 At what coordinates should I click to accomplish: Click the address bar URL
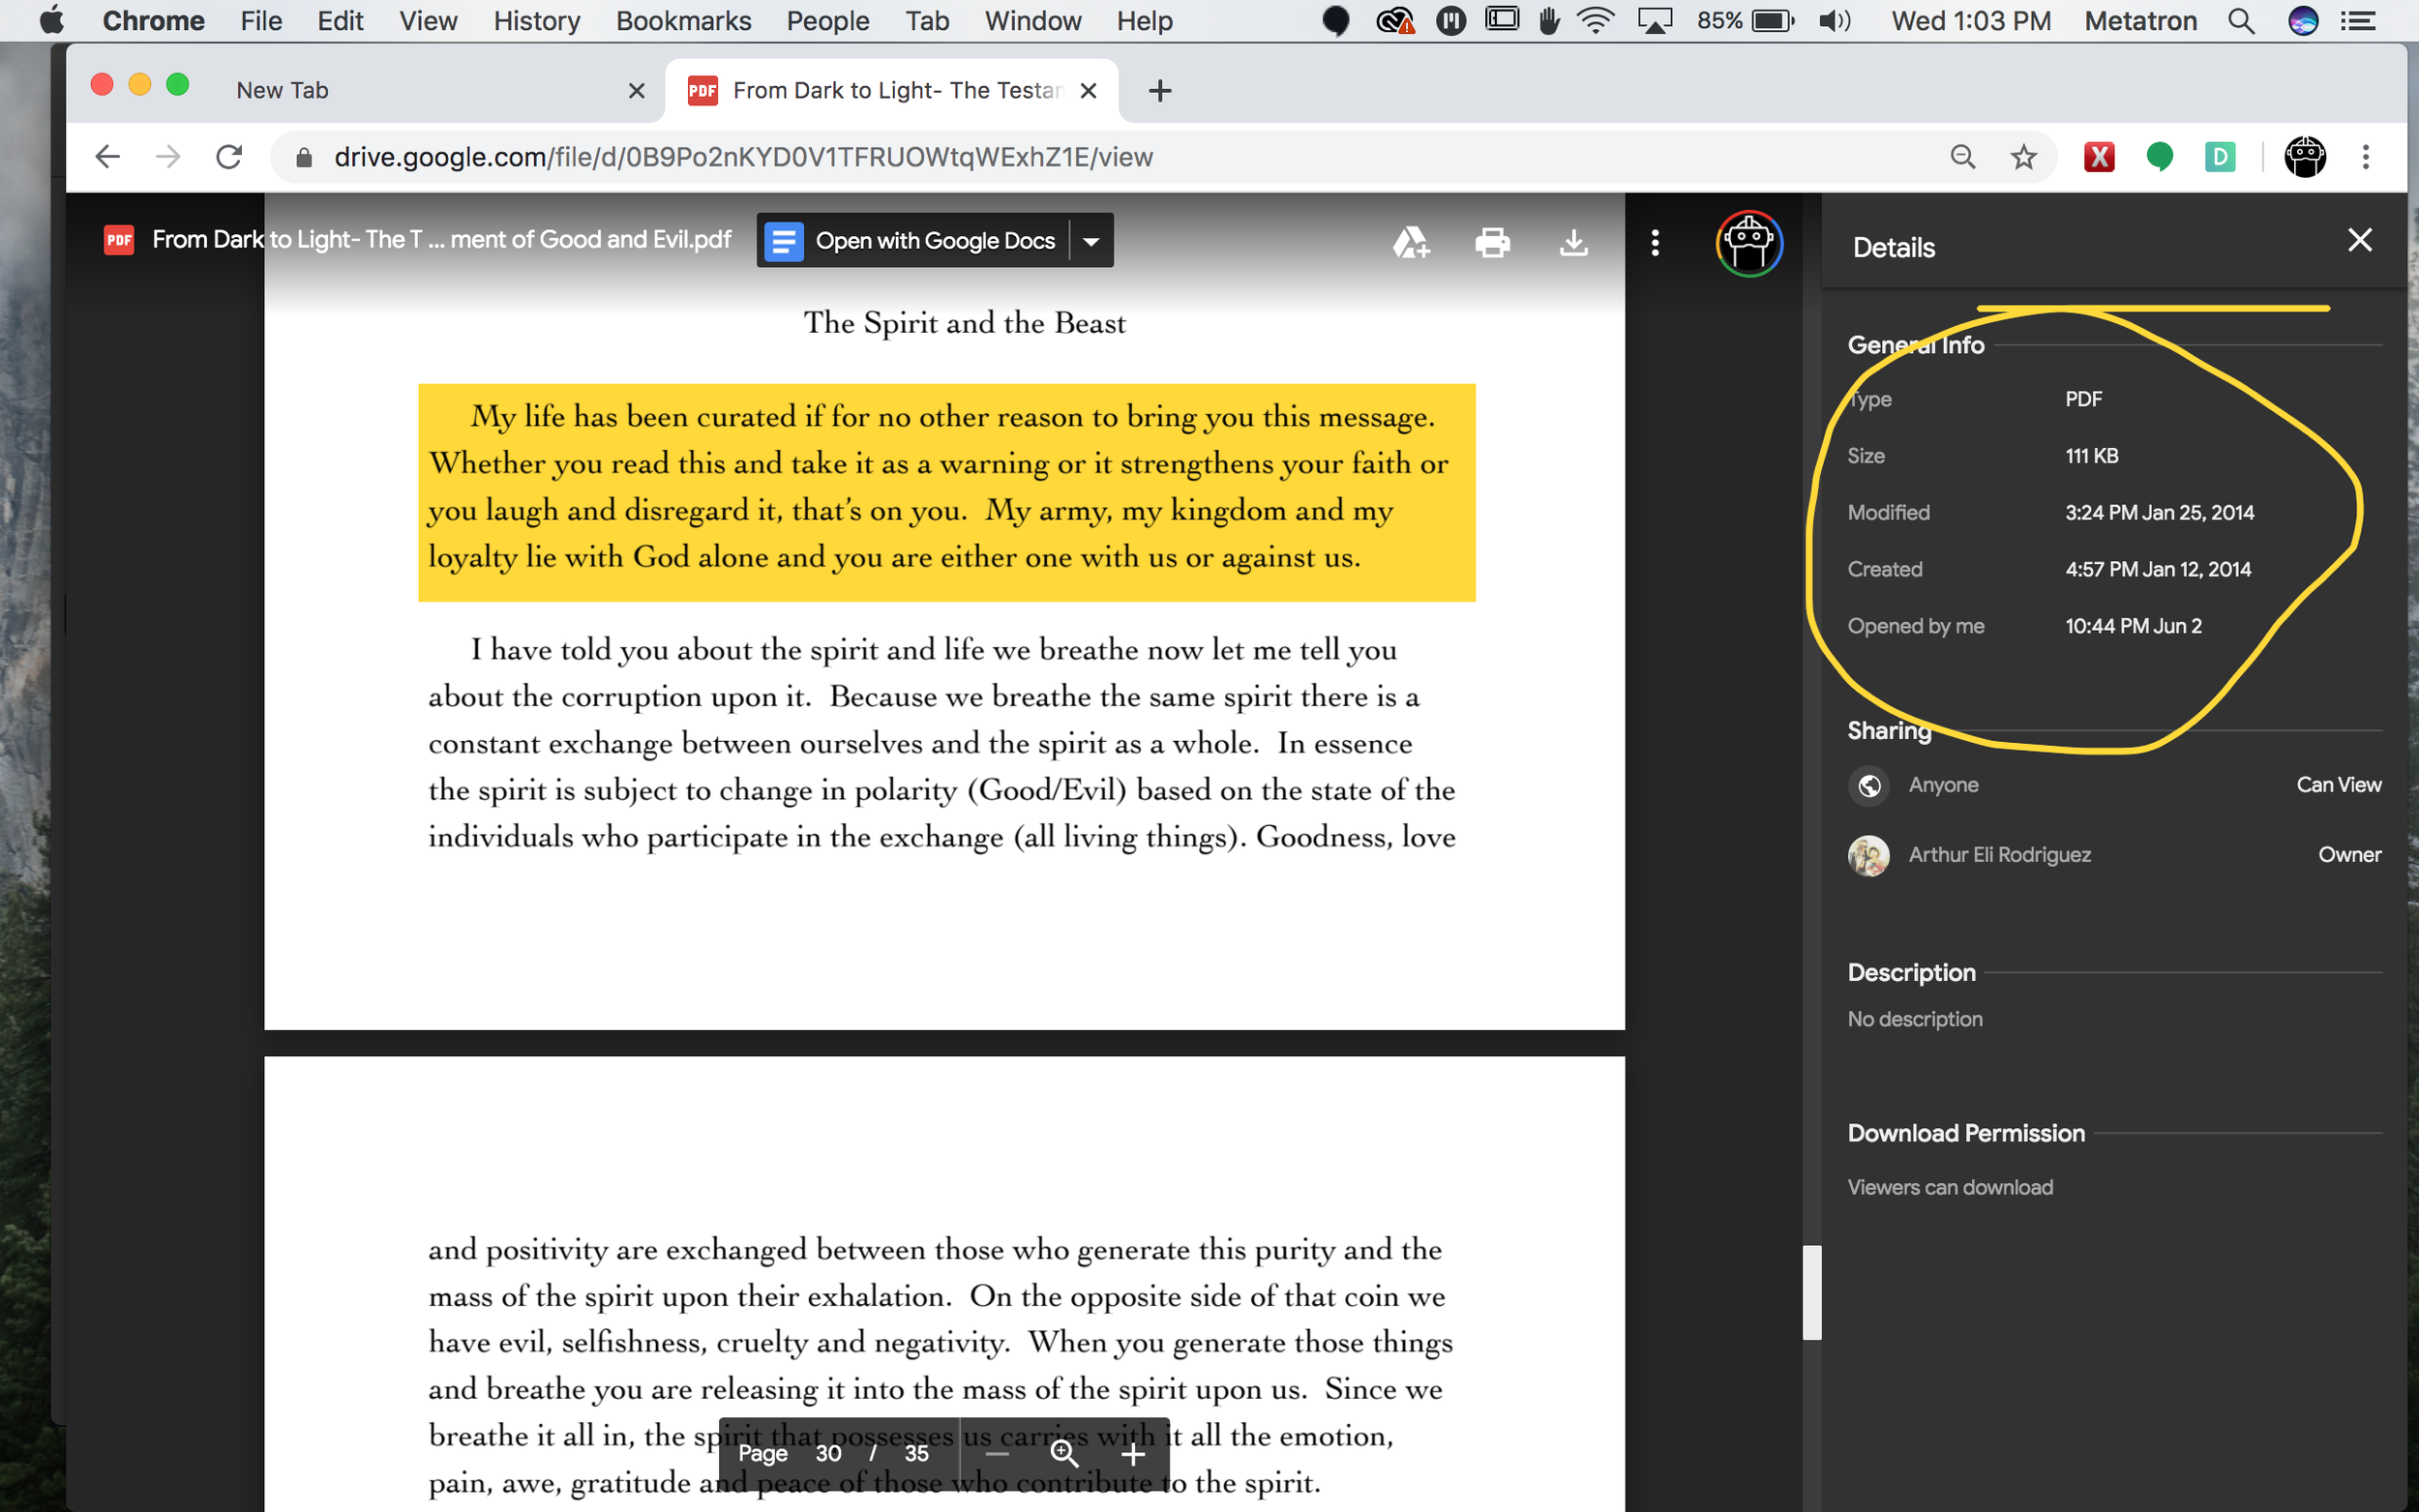click(x=742, y=157)
